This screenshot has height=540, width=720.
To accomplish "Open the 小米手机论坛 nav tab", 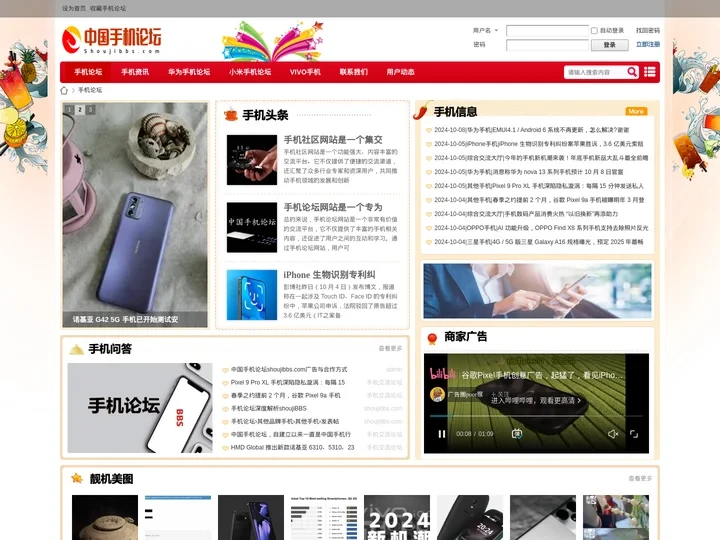I will [250, 72].
